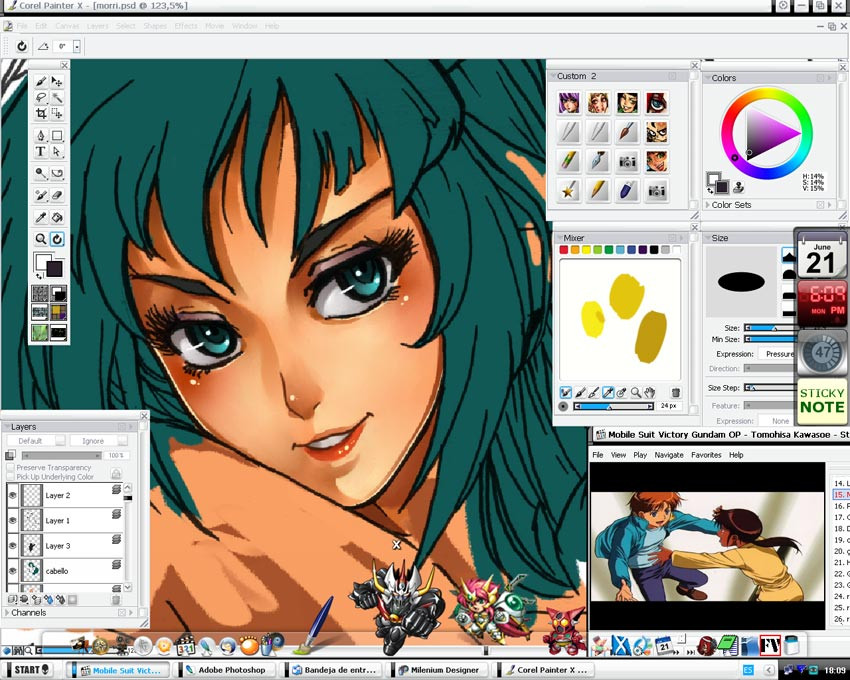Enable the Preserve Transparency checkbox
Image resolution: width=850 pixels, height=680 pixels.
coord(10,467)
